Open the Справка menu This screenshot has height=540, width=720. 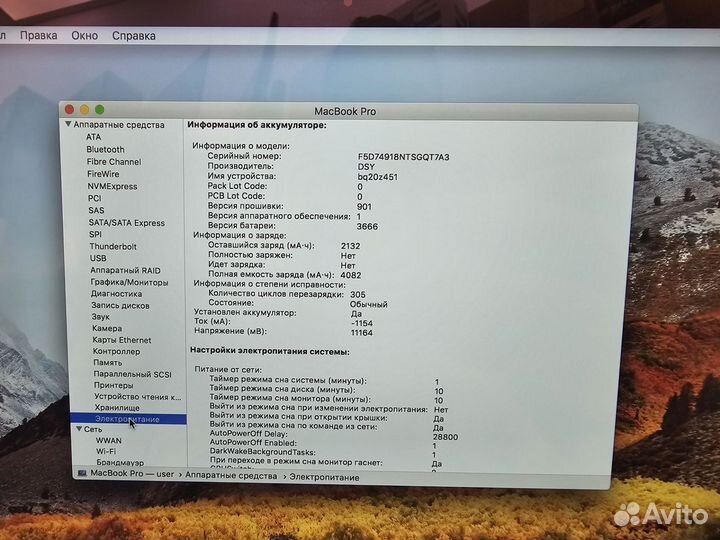tap(134, 36)
